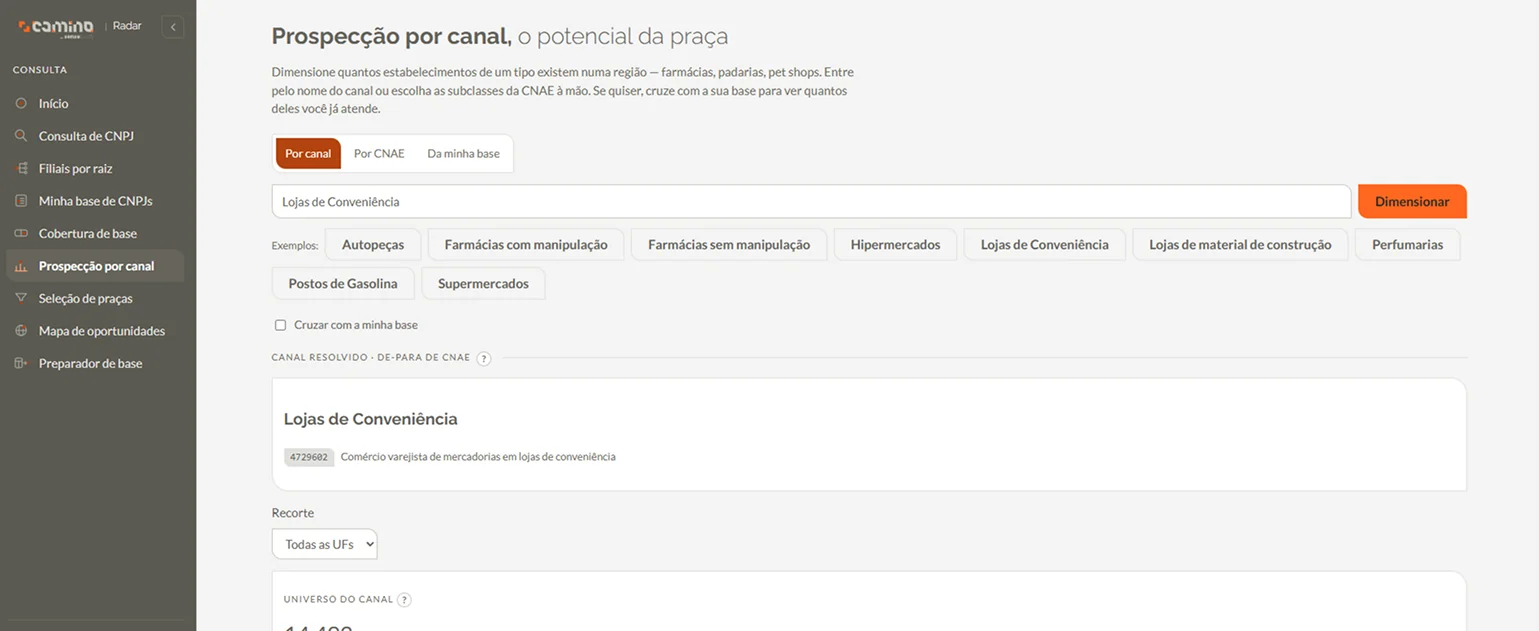This screenshot has width=1539, height=631.
Task: Switch to the Por canal tab
Action: (308, 153)
